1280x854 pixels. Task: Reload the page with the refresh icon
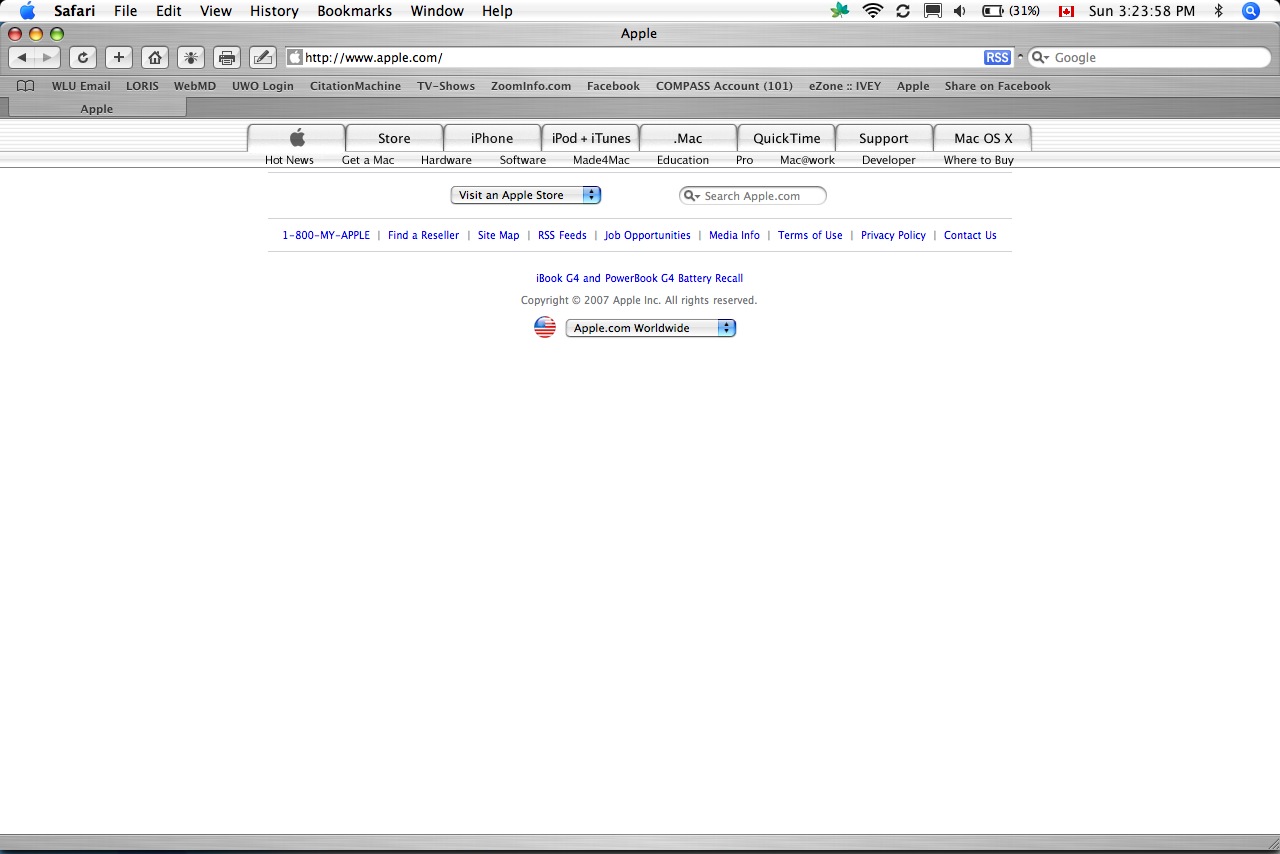83,57
